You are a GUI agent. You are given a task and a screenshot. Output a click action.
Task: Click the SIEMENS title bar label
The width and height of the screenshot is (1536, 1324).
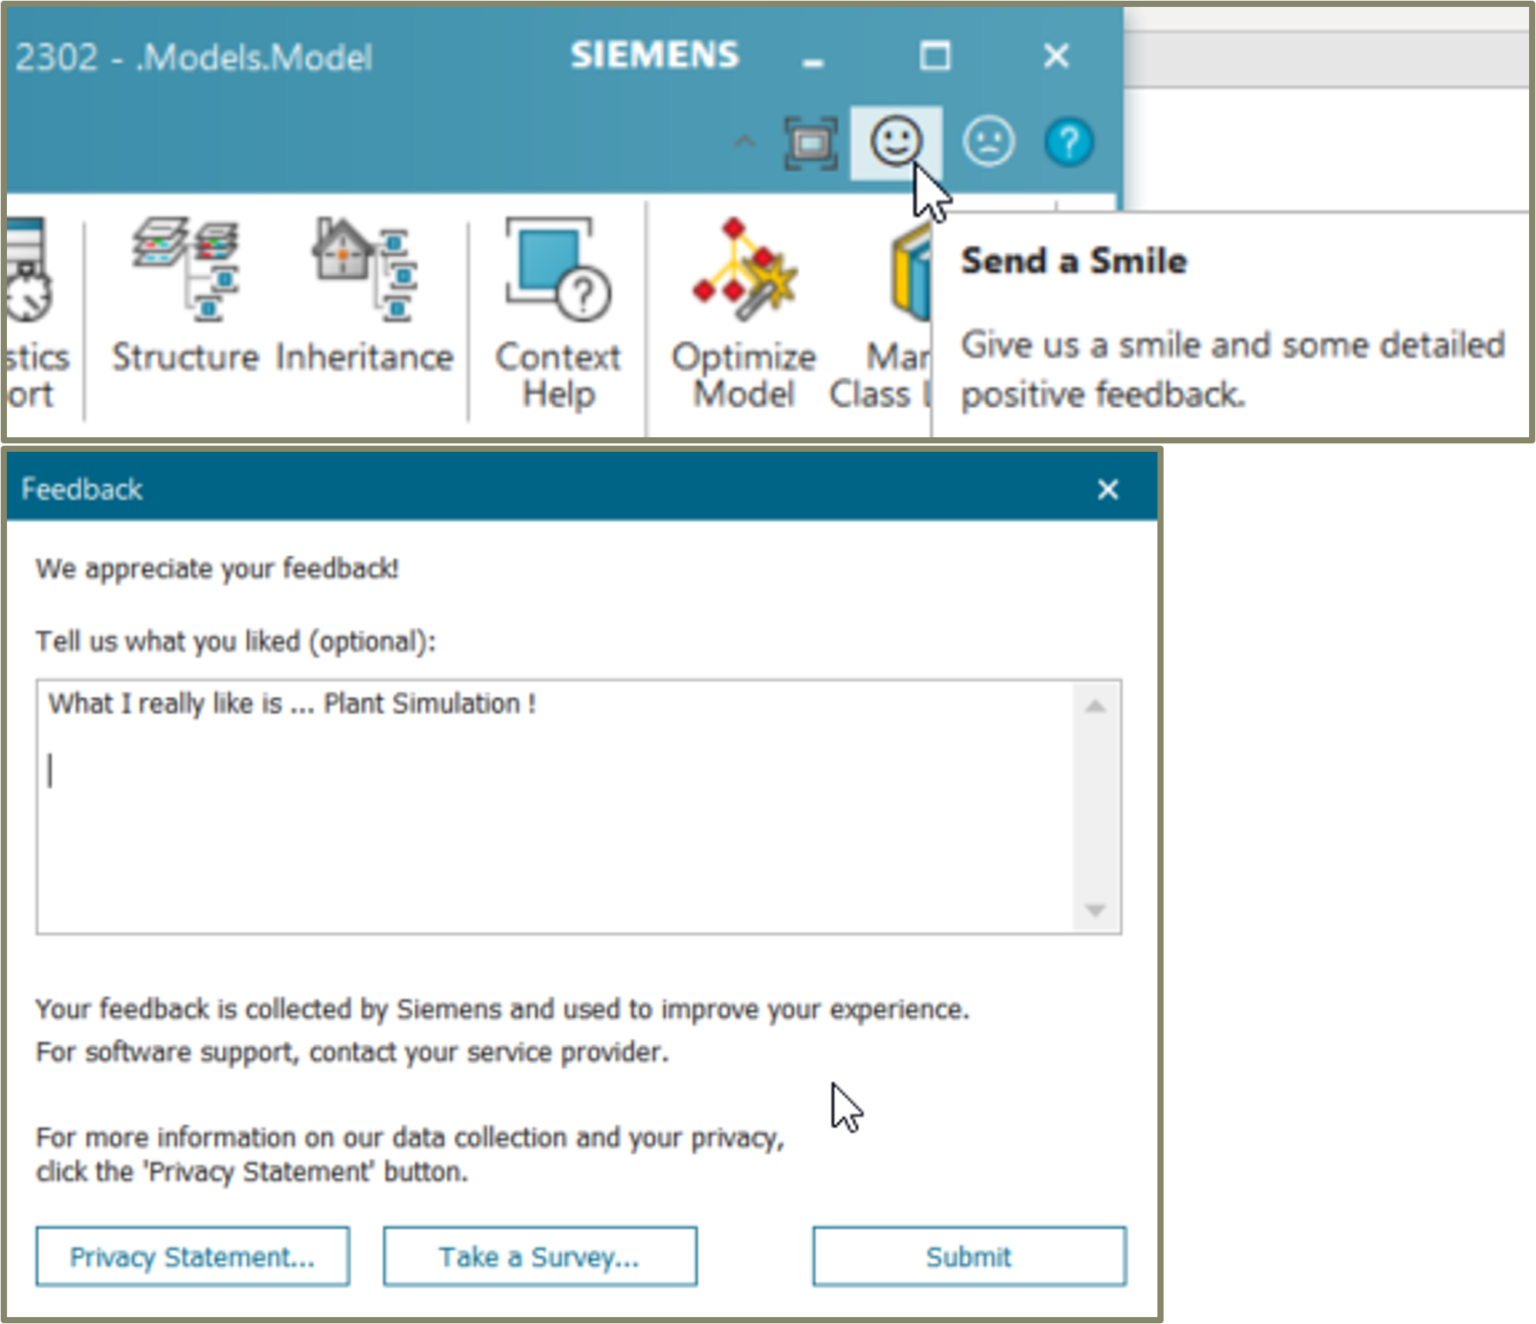point(654,55)
